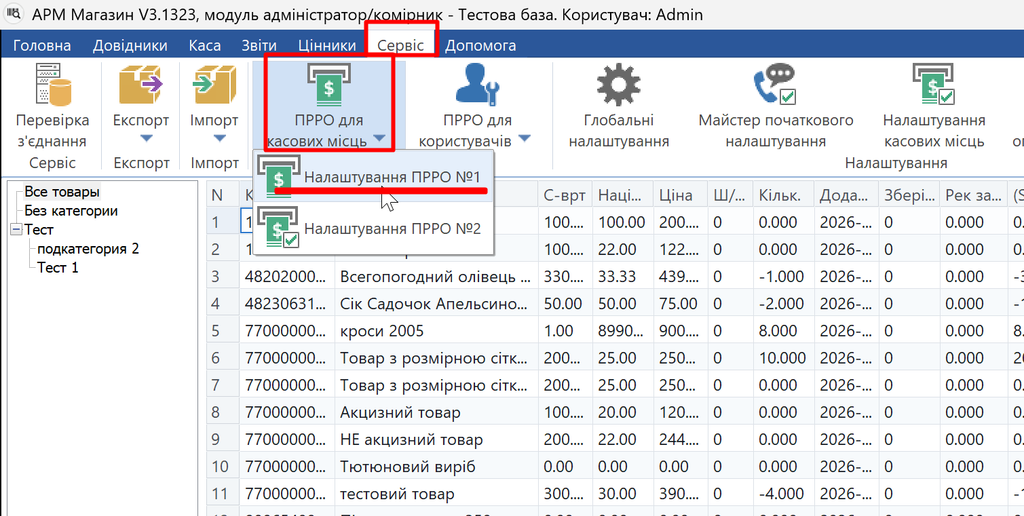This screenshot has width=1024, height=516.
Task: Open Налаштування касових місць icon
Action: (x=934, y=84)
